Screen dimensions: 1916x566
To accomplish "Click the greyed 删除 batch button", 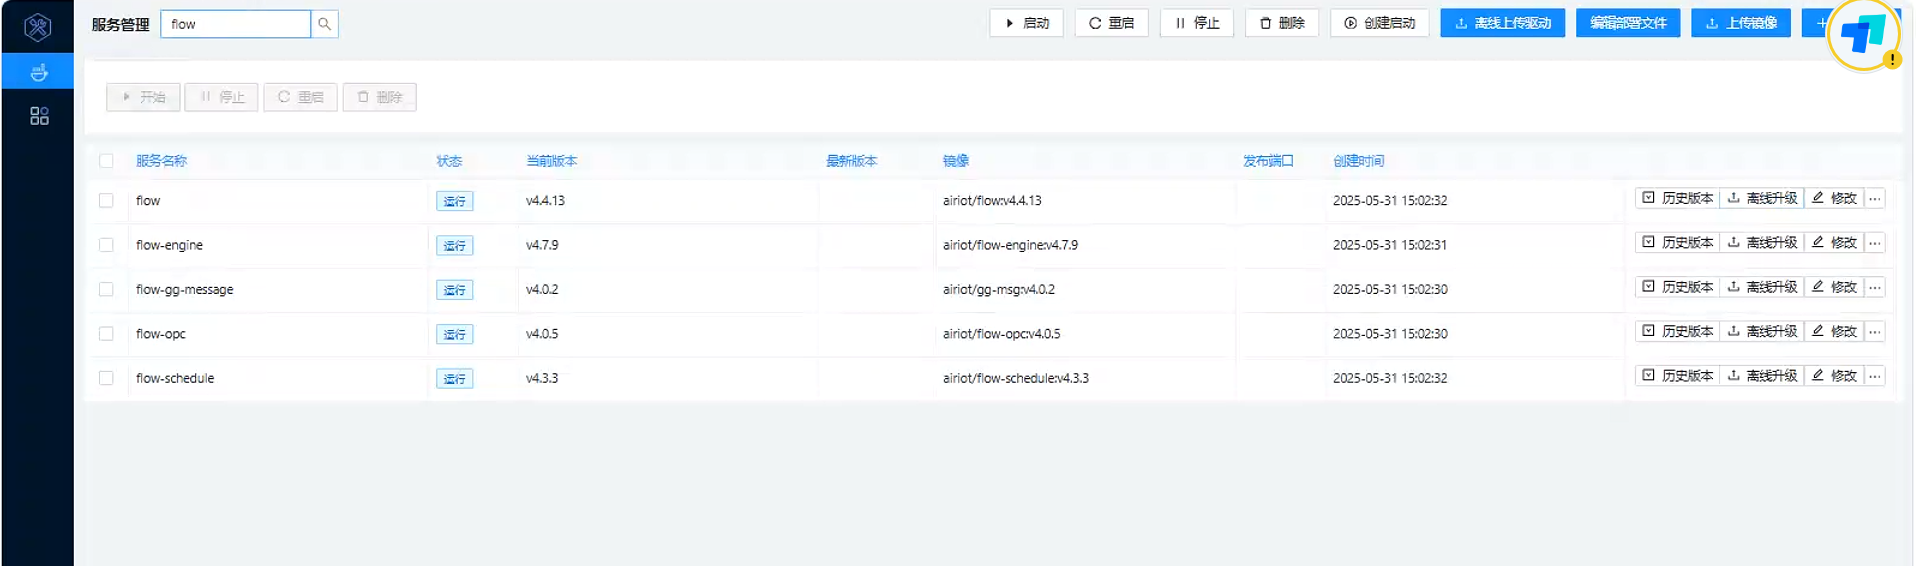I will click(x=379, y=97).
